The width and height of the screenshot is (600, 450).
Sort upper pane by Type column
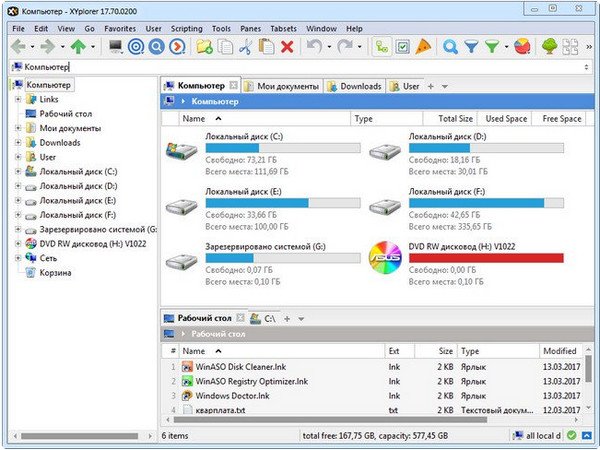tap(386, 119)
